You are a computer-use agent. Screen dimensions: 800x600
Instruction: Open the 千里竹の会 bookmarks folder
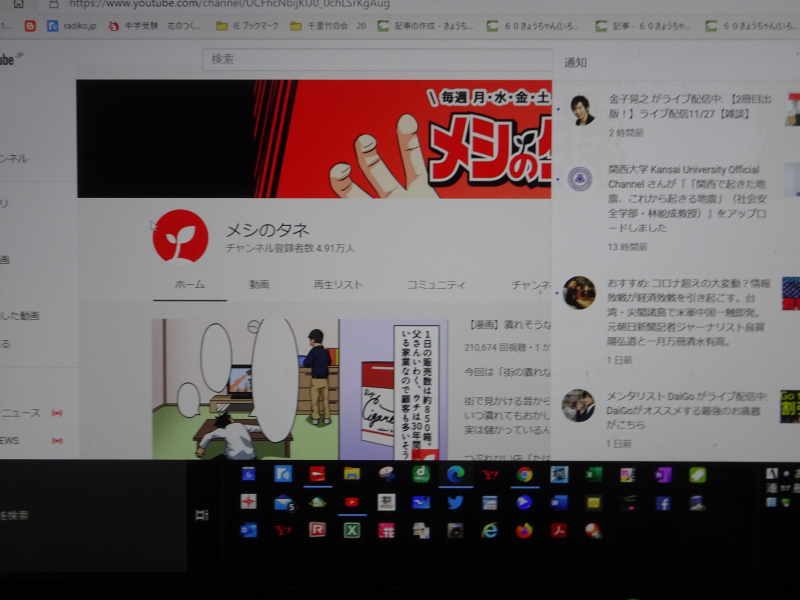coord(328,26)
